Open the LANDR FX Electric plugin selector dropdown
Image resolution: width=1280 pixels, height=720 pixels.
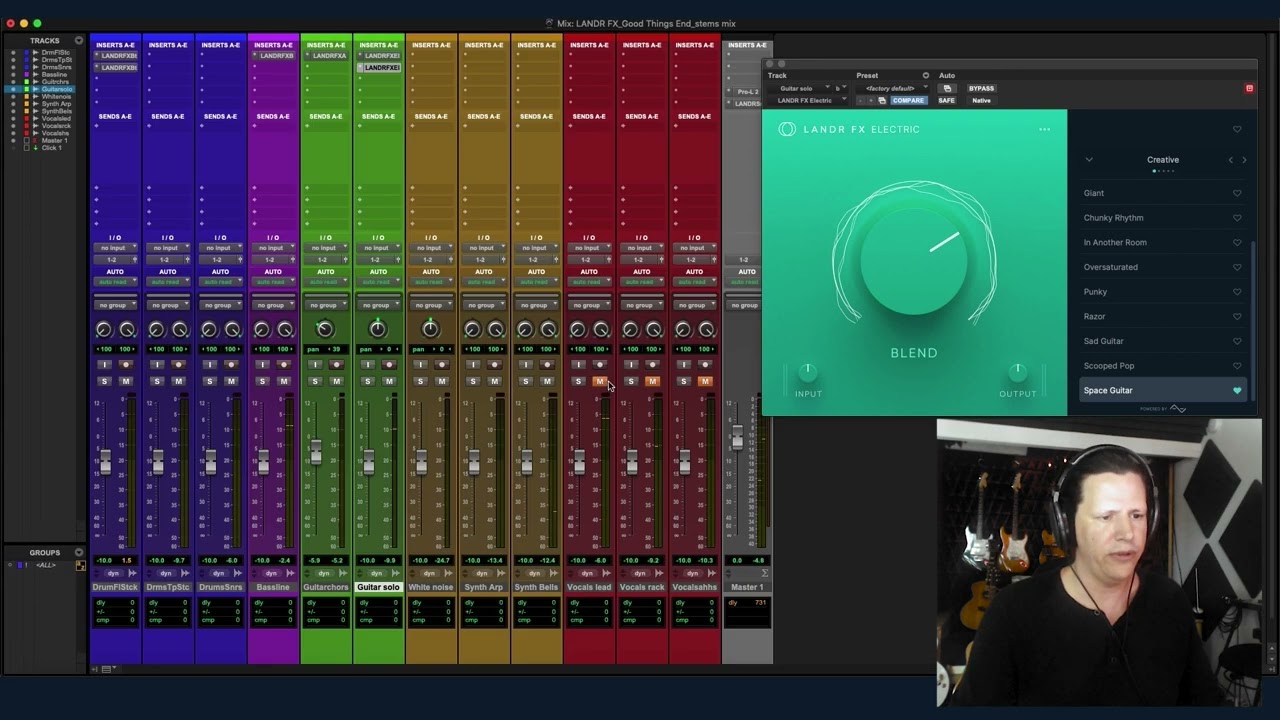(x=808, y=100)
